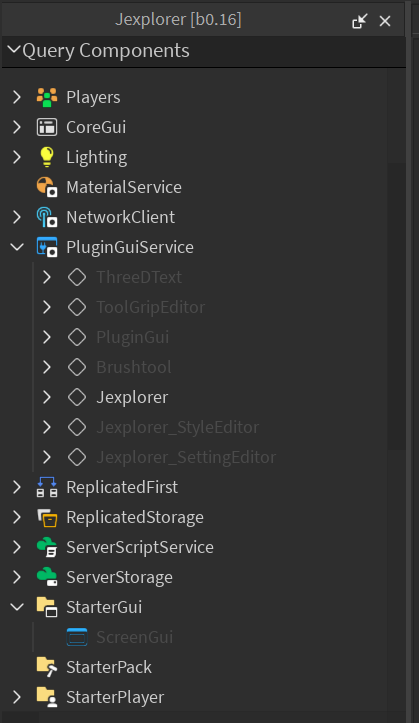
Task: Expand the ReplicatedStorage node arrow
Action: (x=17, y=517)
